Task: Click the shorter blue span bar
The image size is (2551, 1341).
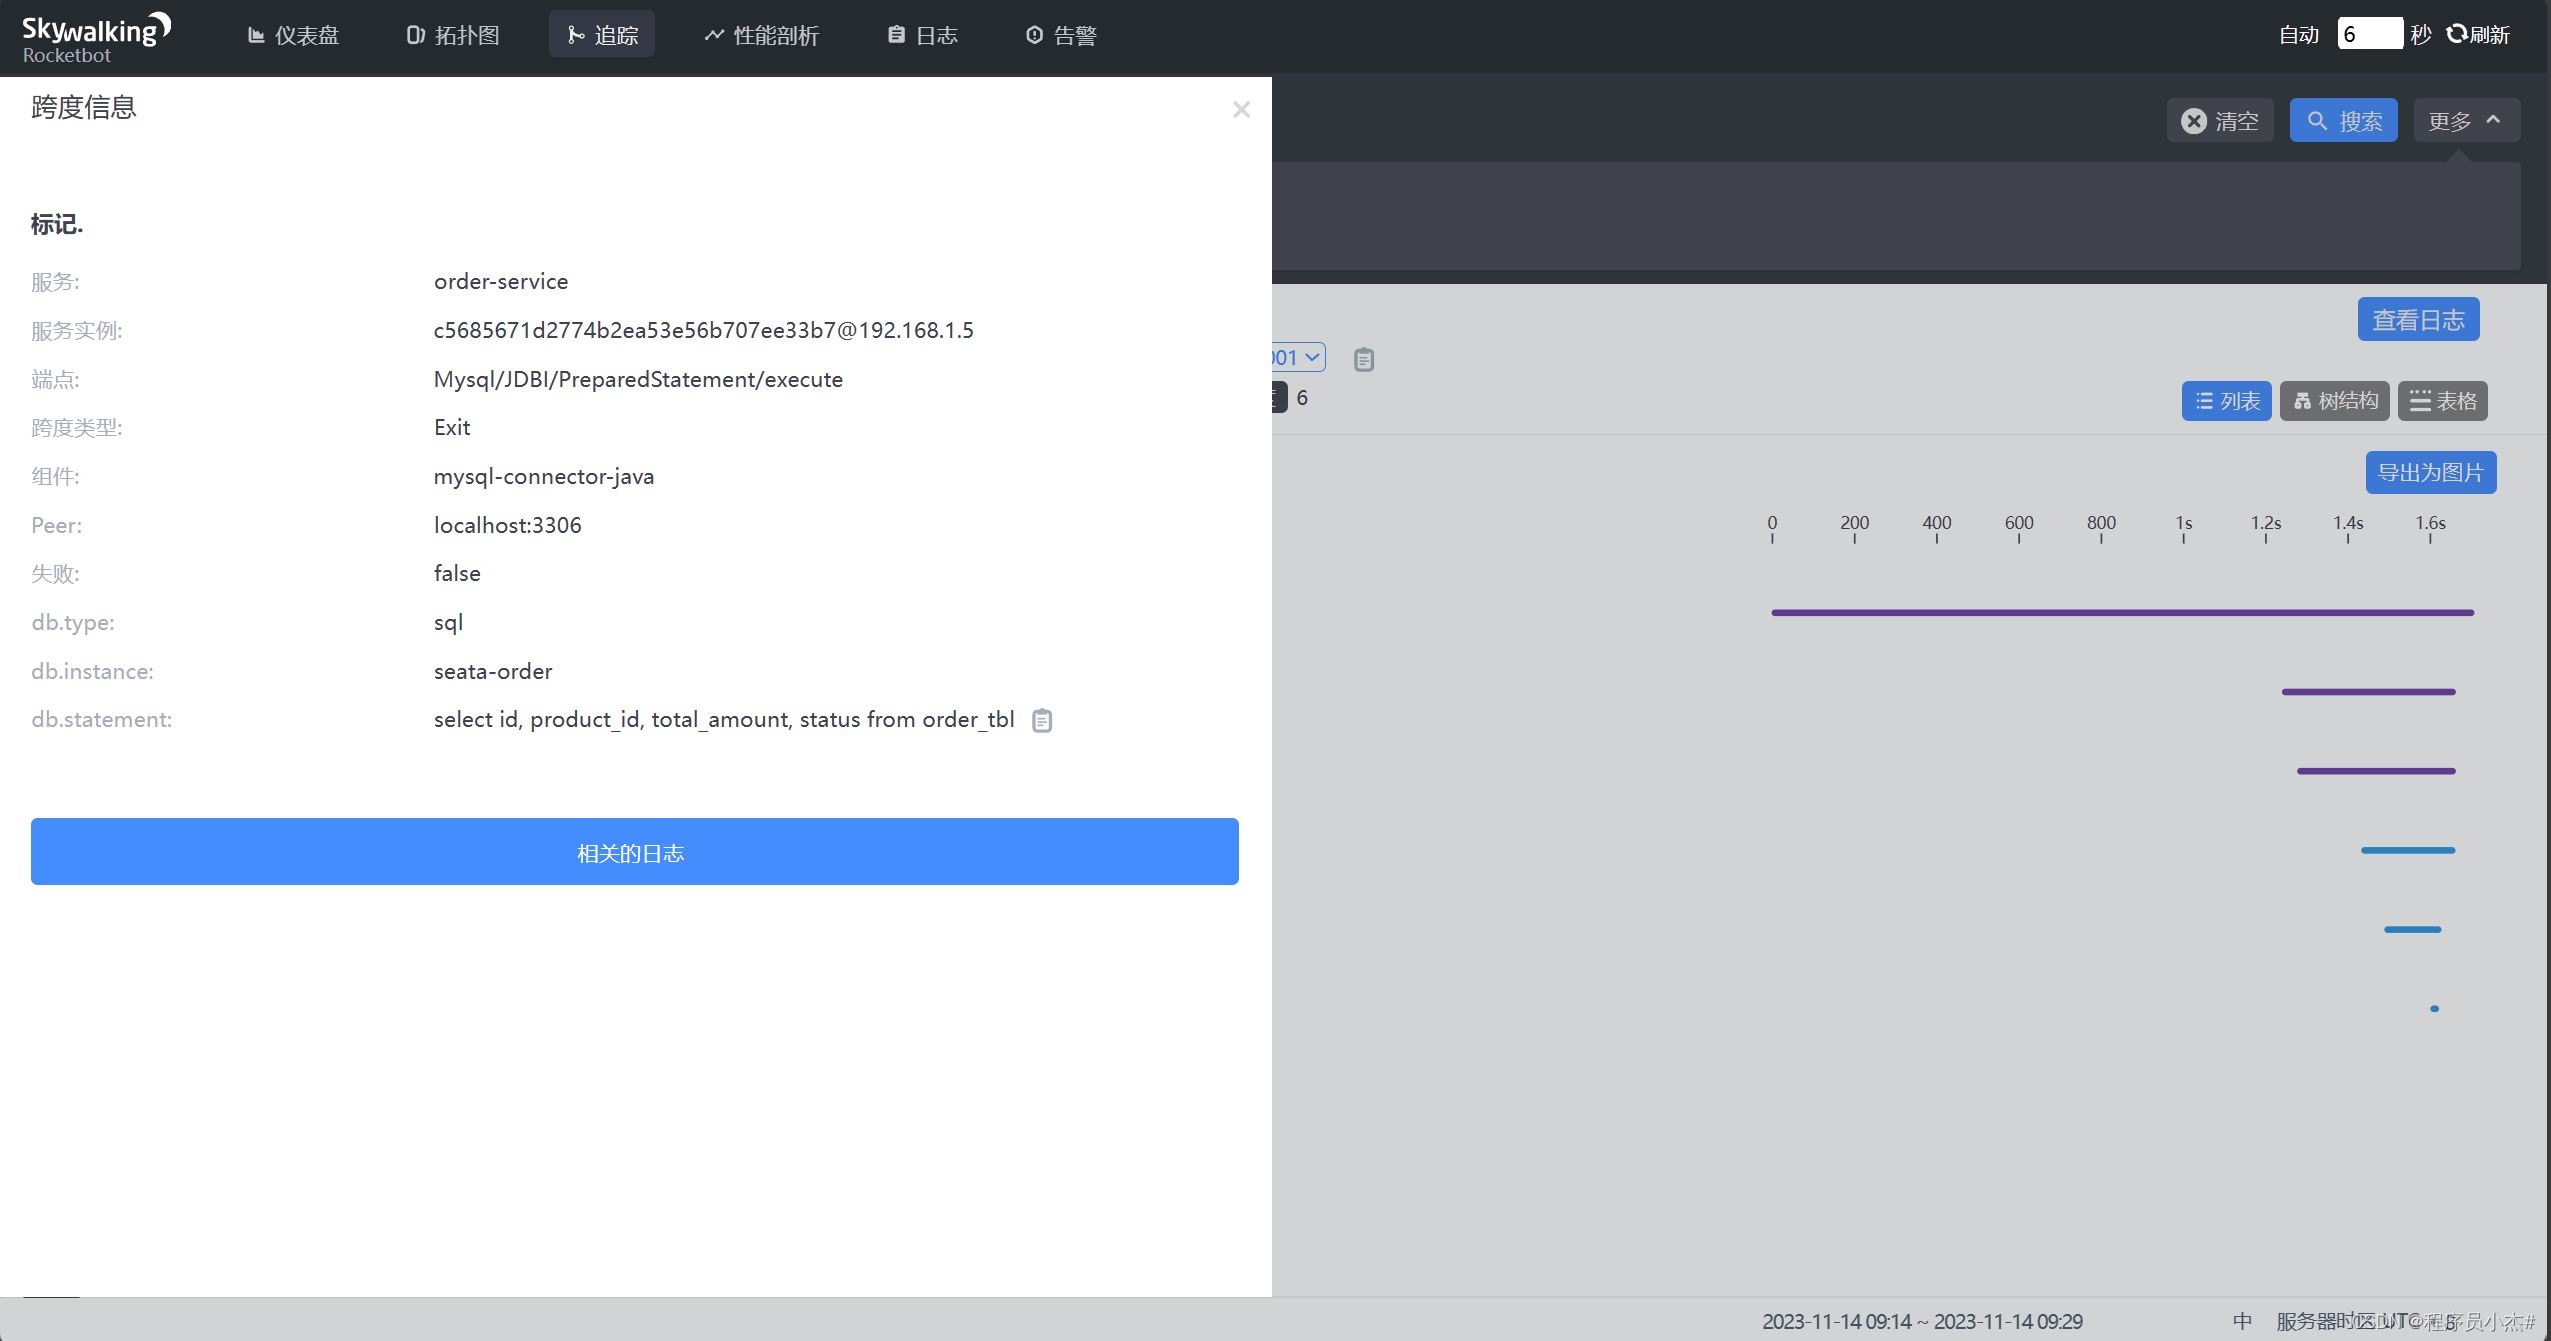Action: (2412, 930)
